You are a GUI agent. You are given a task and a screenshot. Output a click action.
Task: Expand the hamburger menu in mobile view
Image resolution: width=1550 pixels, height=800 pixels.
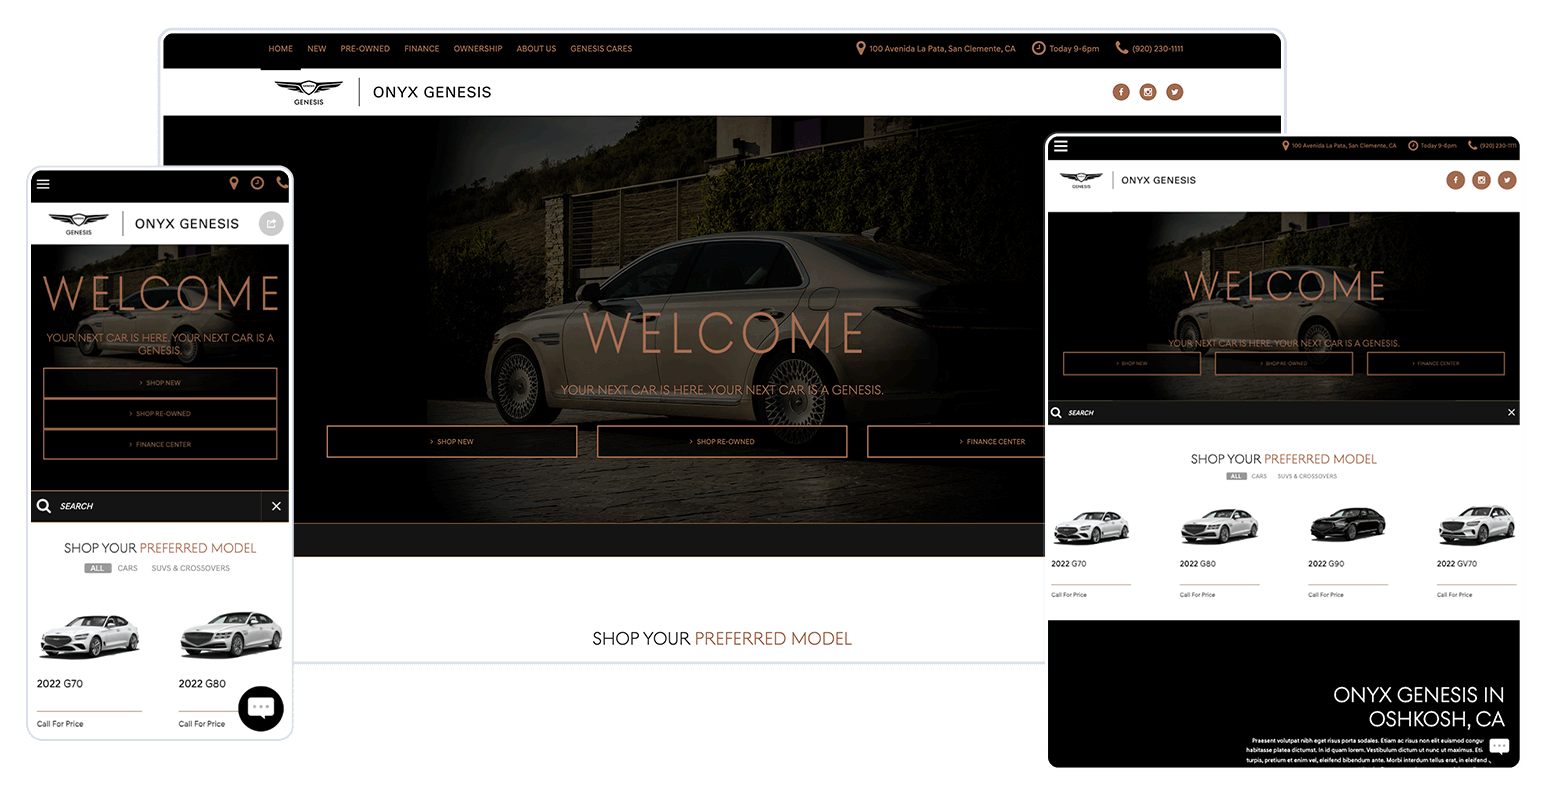pyautogui.click(x=43, y=183)
